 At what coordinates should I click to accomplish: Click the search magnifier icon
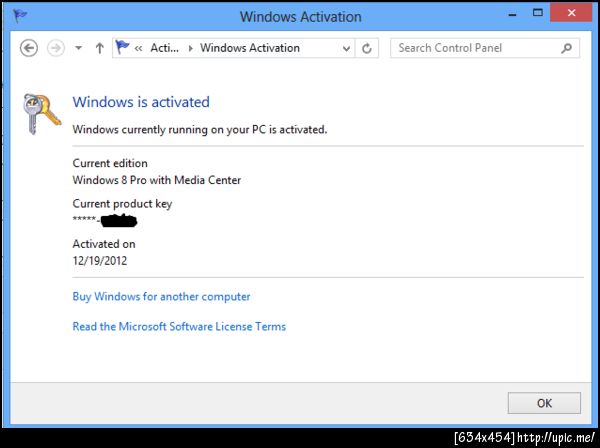click(x=567, y=48)
